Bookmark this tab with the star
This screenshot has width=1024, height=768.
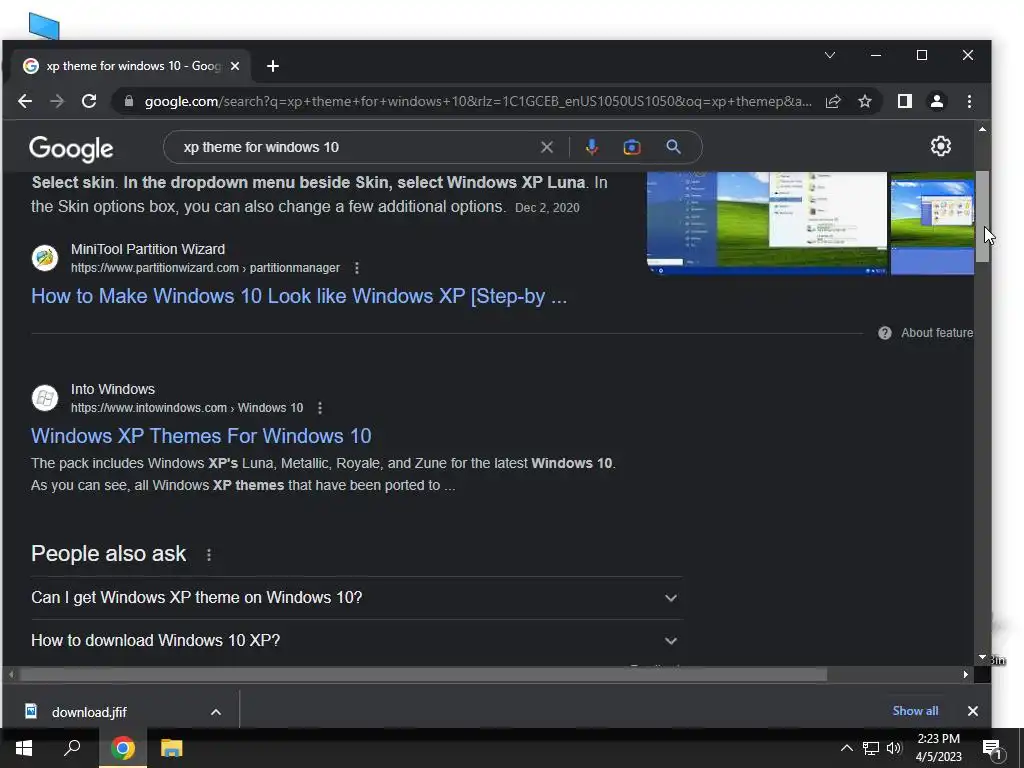coord(865,101)
